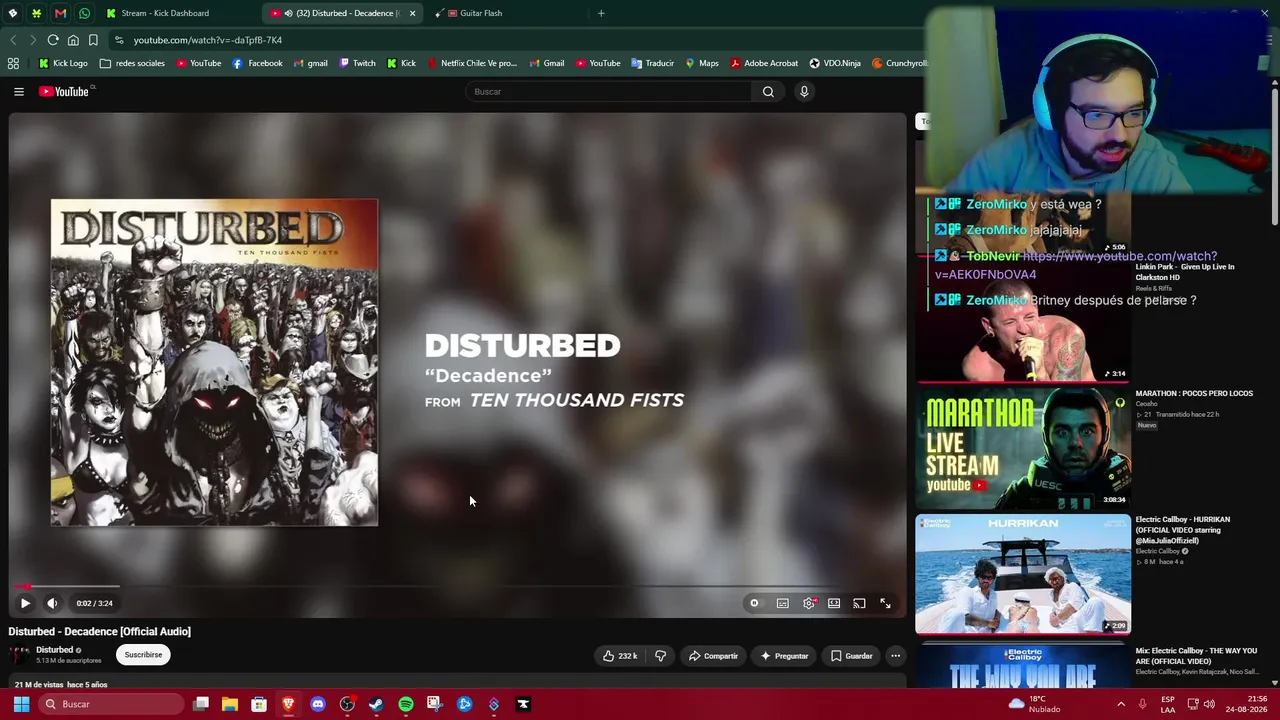Screen dimensions: 1280x720
Task: Start YouTube voice search with the microphone
Action: coord(803,92)
